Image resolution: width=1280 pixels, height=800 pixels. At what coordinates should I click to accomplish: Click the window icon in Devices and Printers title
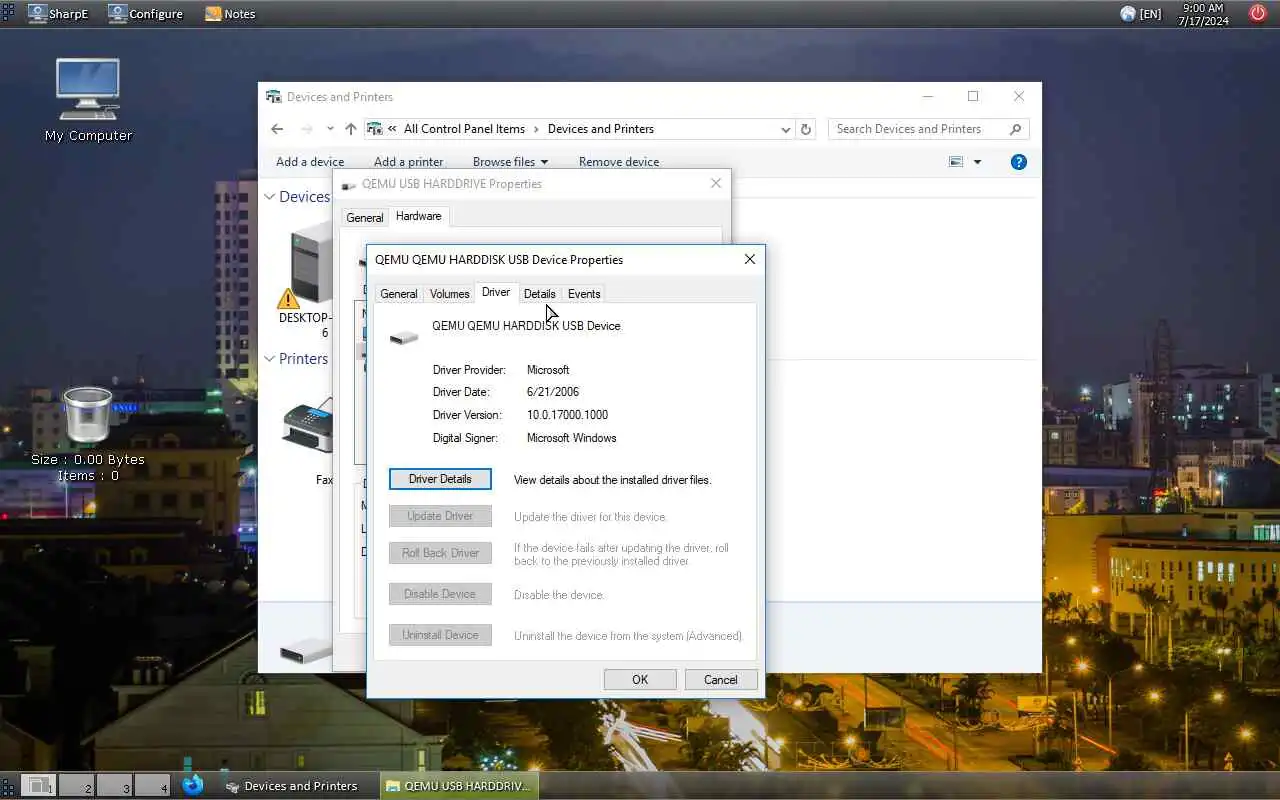[274, 97]
